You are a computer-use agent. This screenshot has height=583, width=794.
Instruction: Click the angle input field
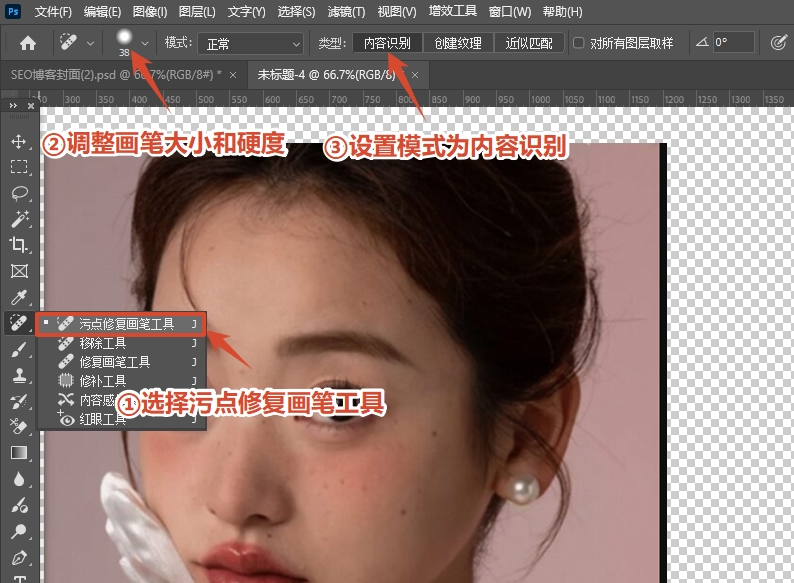[735, 43]
